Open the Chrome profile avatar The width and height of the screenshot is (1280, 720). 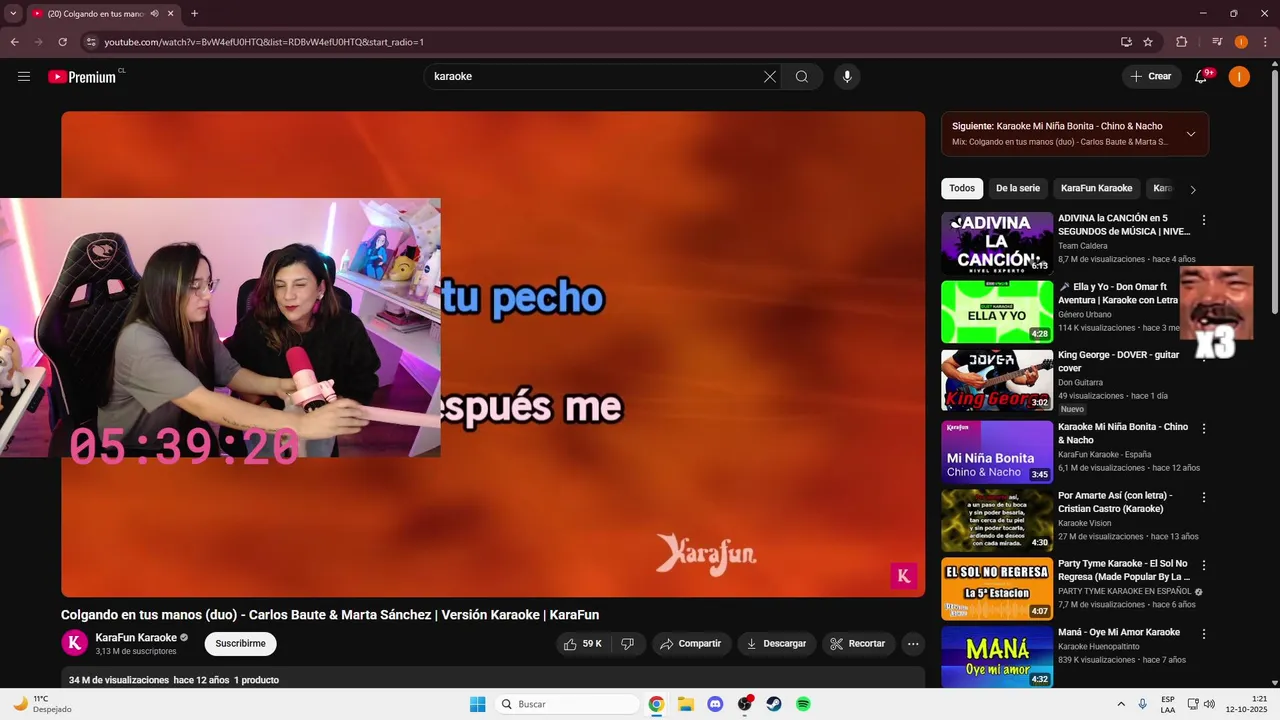click(1241, 42)
